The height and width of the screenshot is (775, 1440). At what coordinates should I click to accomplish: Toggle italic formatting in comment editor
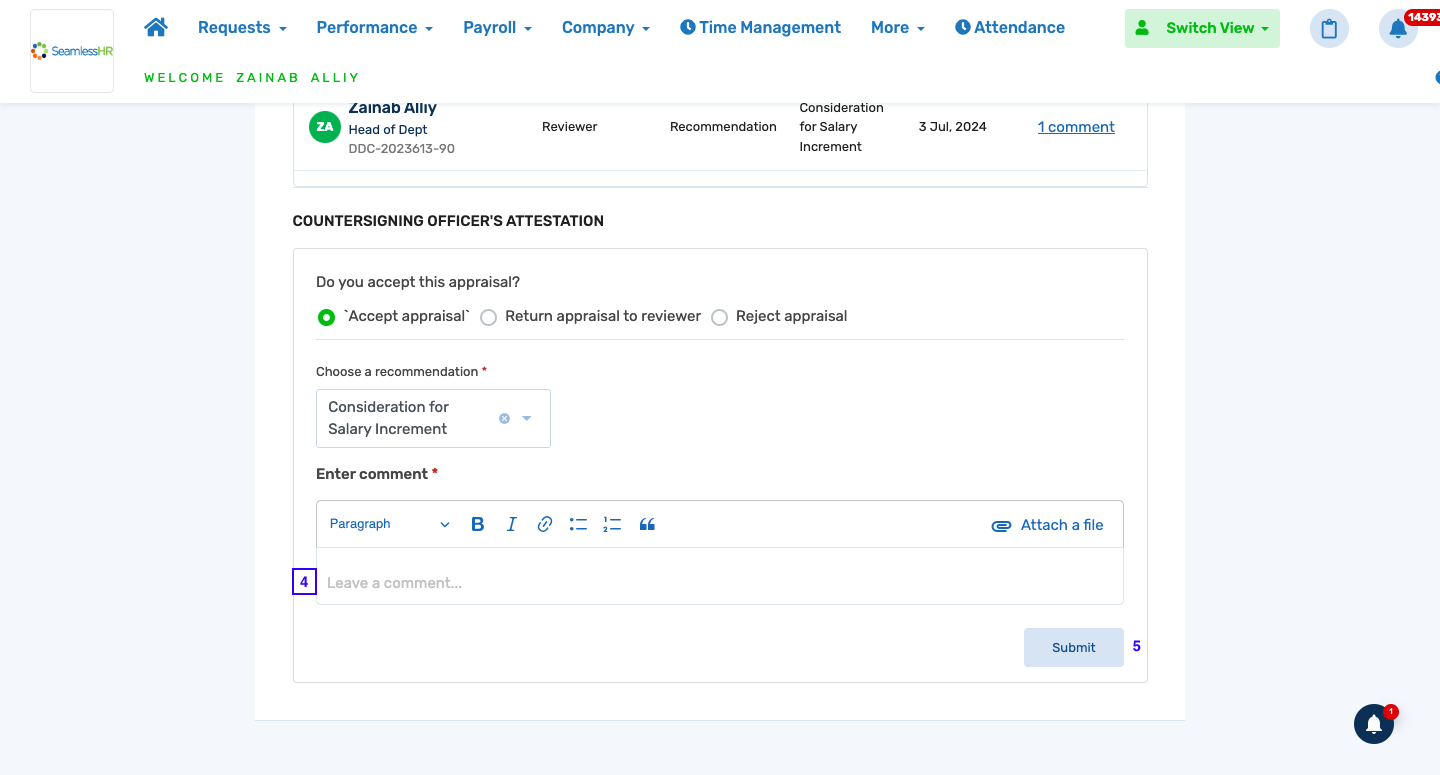click(x=511, y=524)
